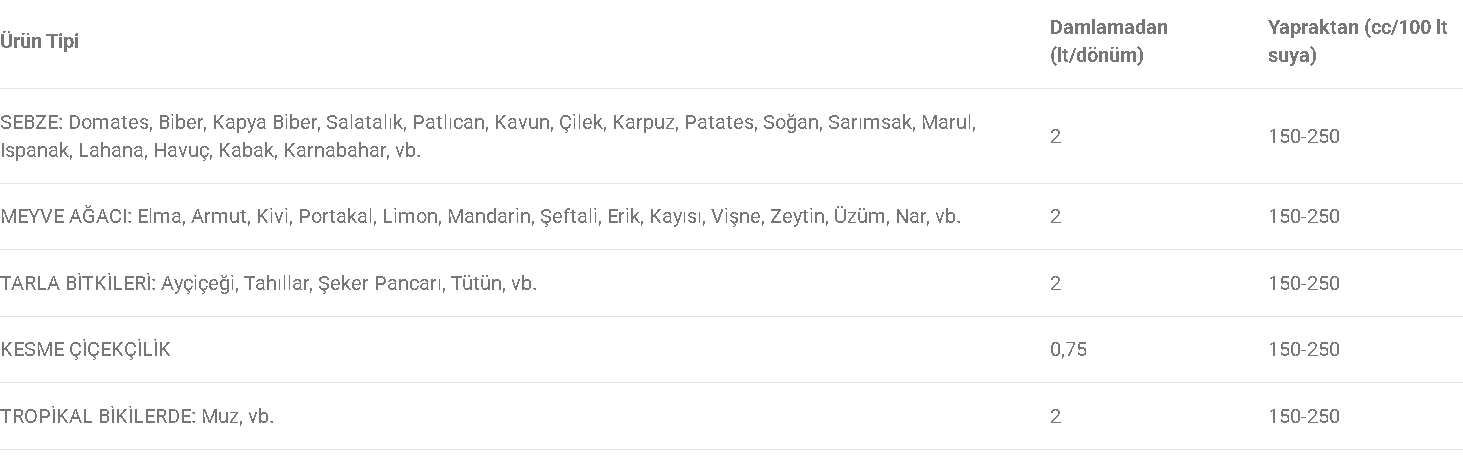Image resolution: width=1463 pixels, height=459 pixels.
Task: Click 150-250 foliar value in SEBZE row
Action: (x=1304, y=137)
